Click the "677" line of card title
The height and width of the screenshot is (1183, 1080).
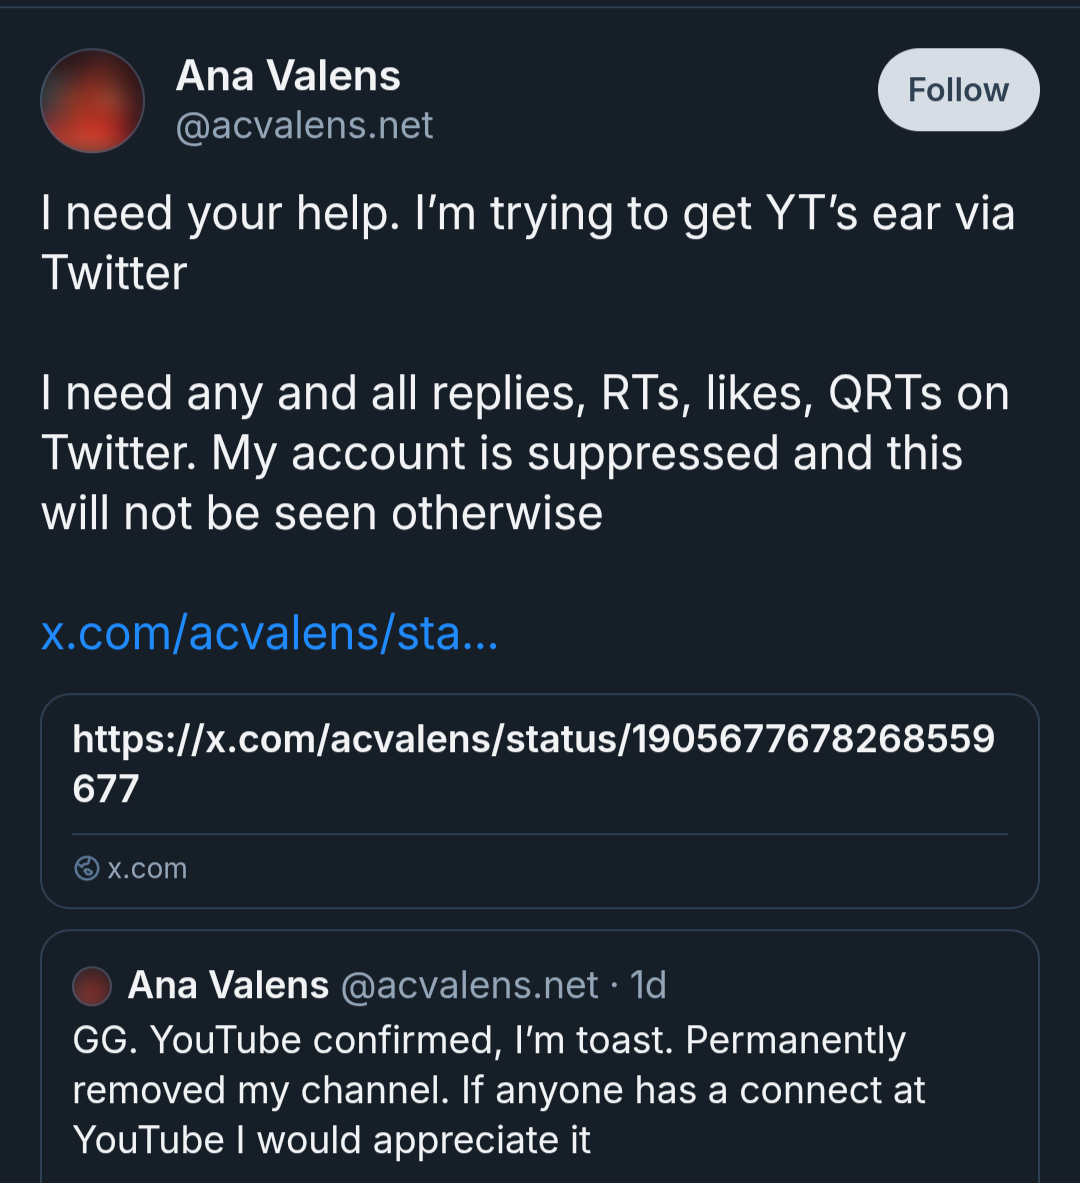106,790
